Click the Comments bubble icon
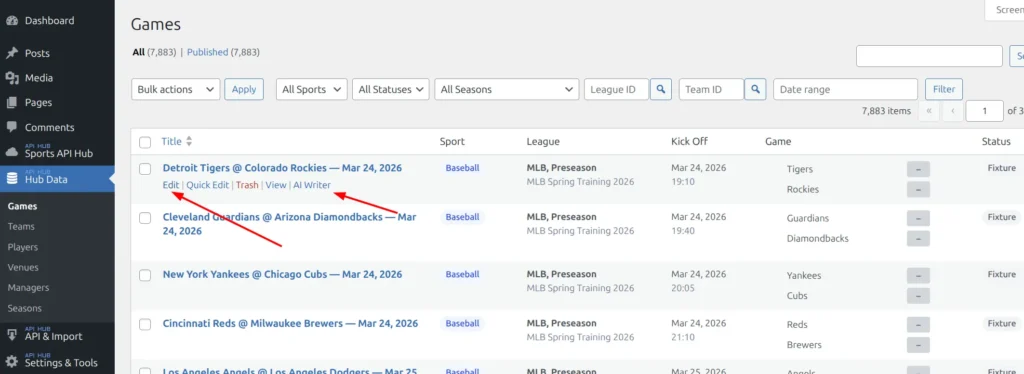Image resolution: width=1024 pixels, height=374 pixels. 11,127
